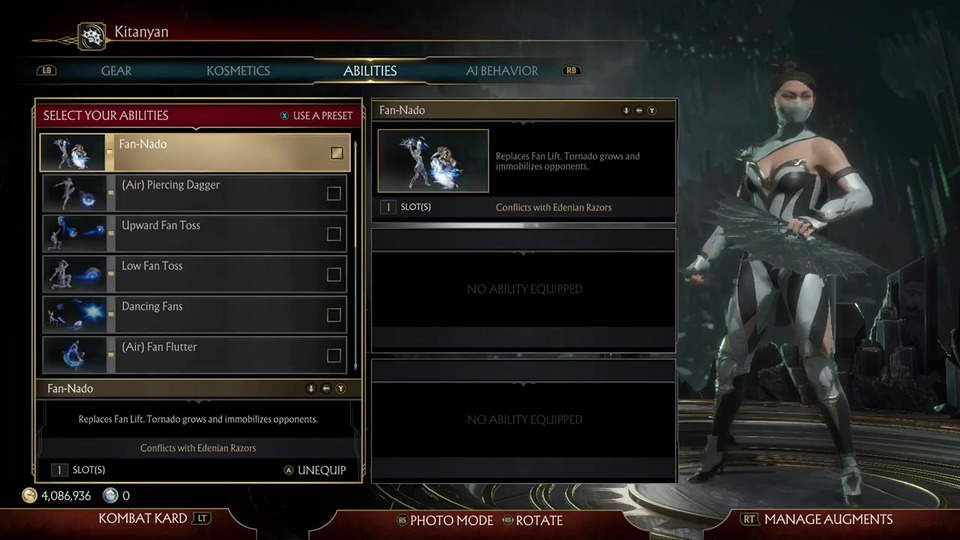Click the Unequip button

coord(315,470)
